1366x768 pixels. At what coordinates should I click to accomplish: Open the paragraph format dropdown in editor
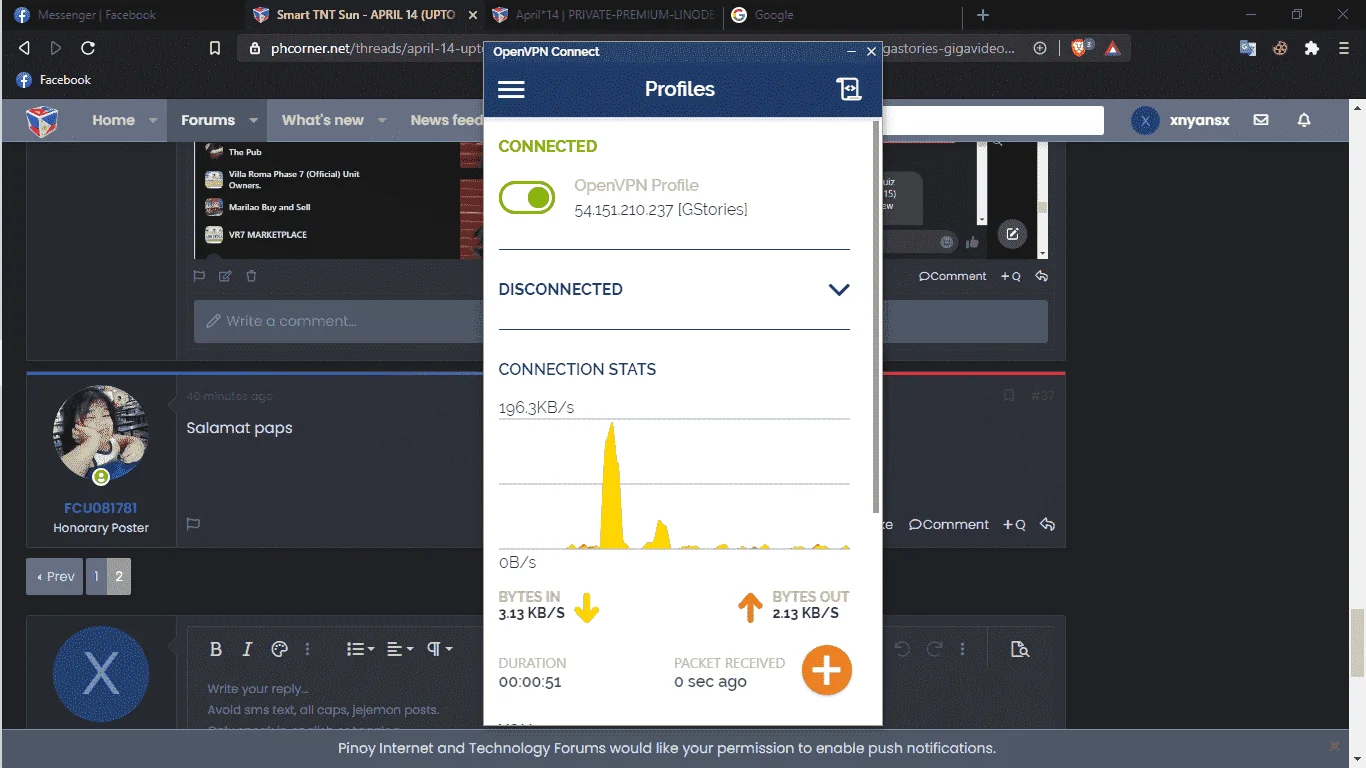(440, 649)
